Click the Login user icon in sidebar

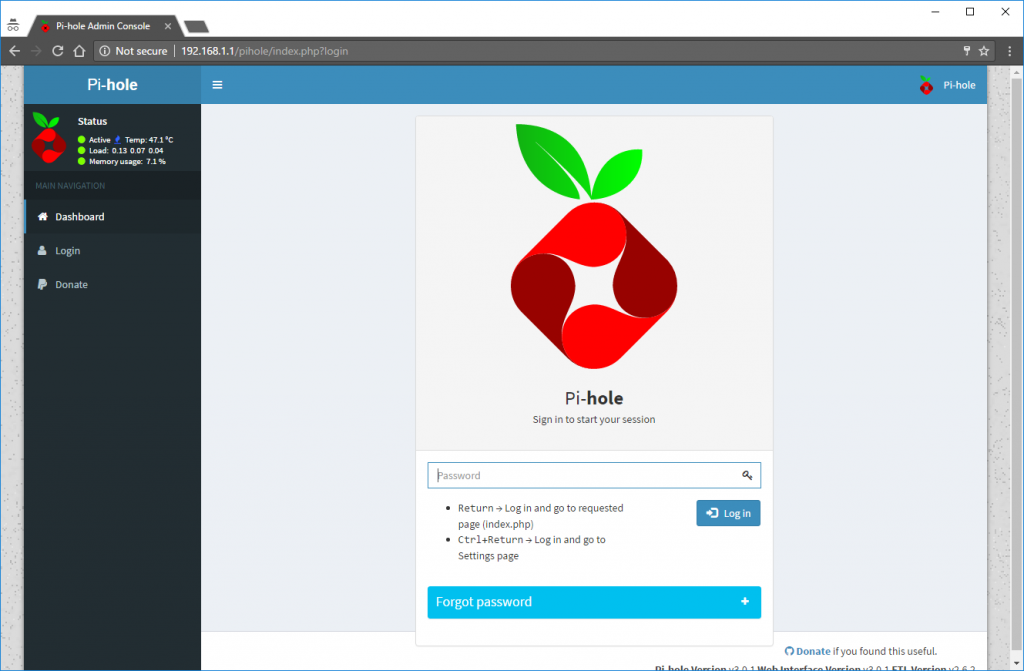41,250
